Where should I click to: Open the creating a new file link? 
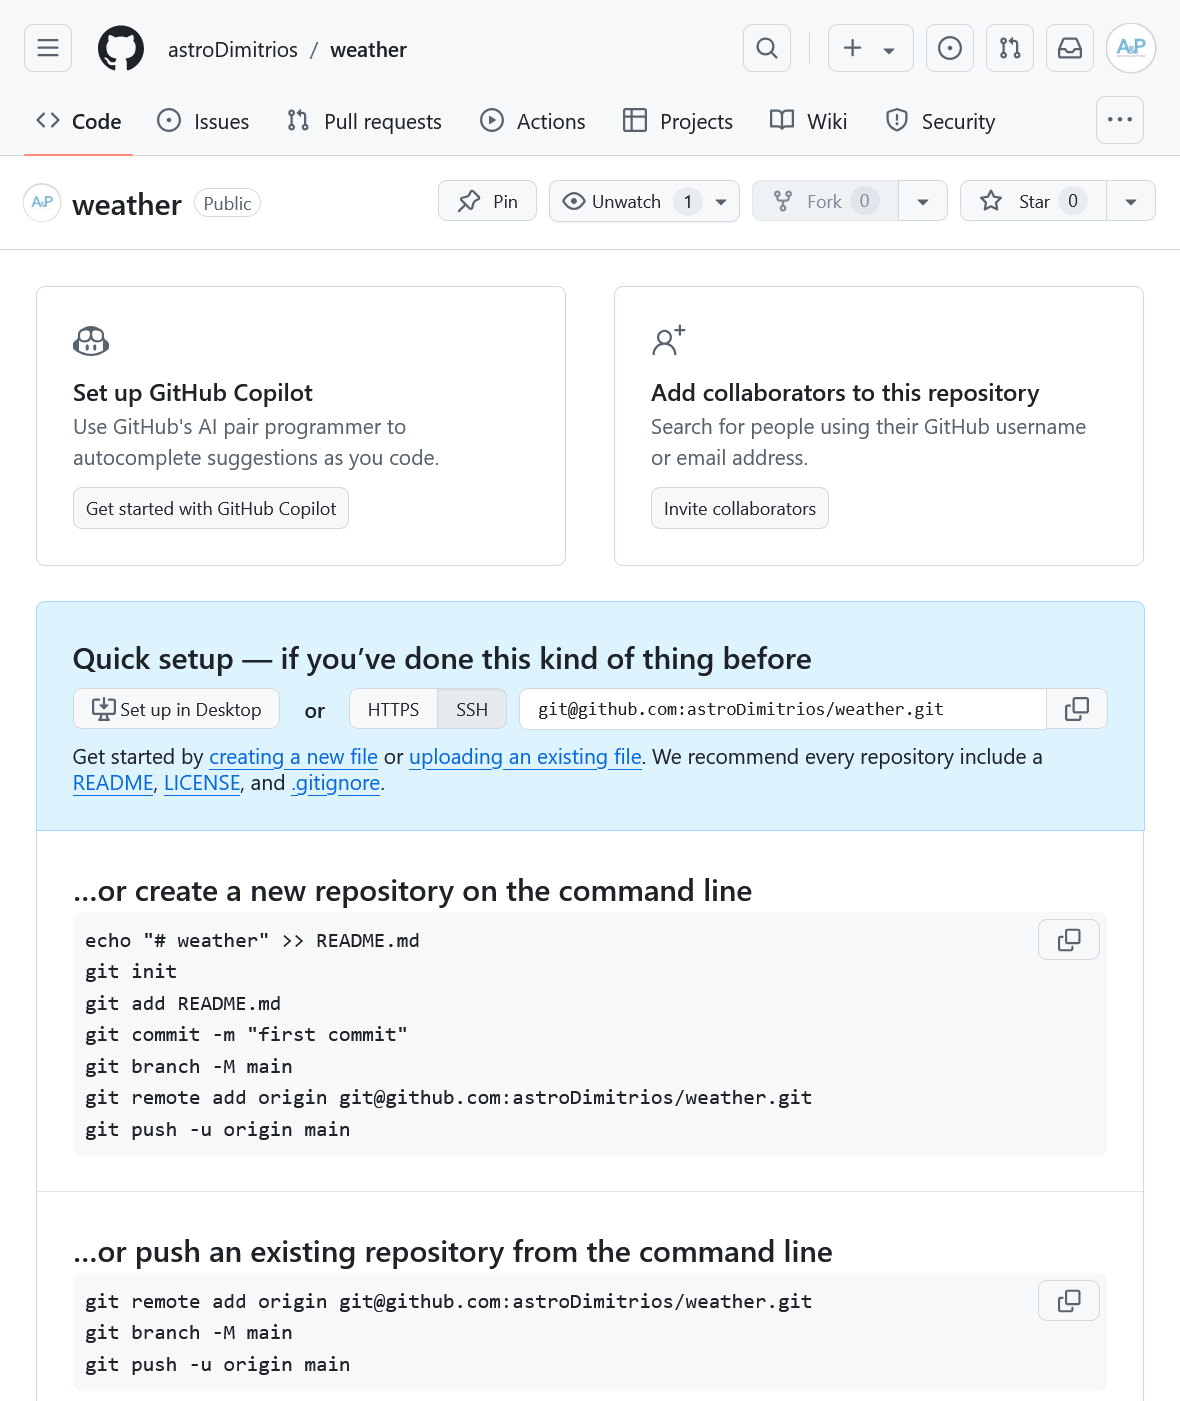pos(293,757)
